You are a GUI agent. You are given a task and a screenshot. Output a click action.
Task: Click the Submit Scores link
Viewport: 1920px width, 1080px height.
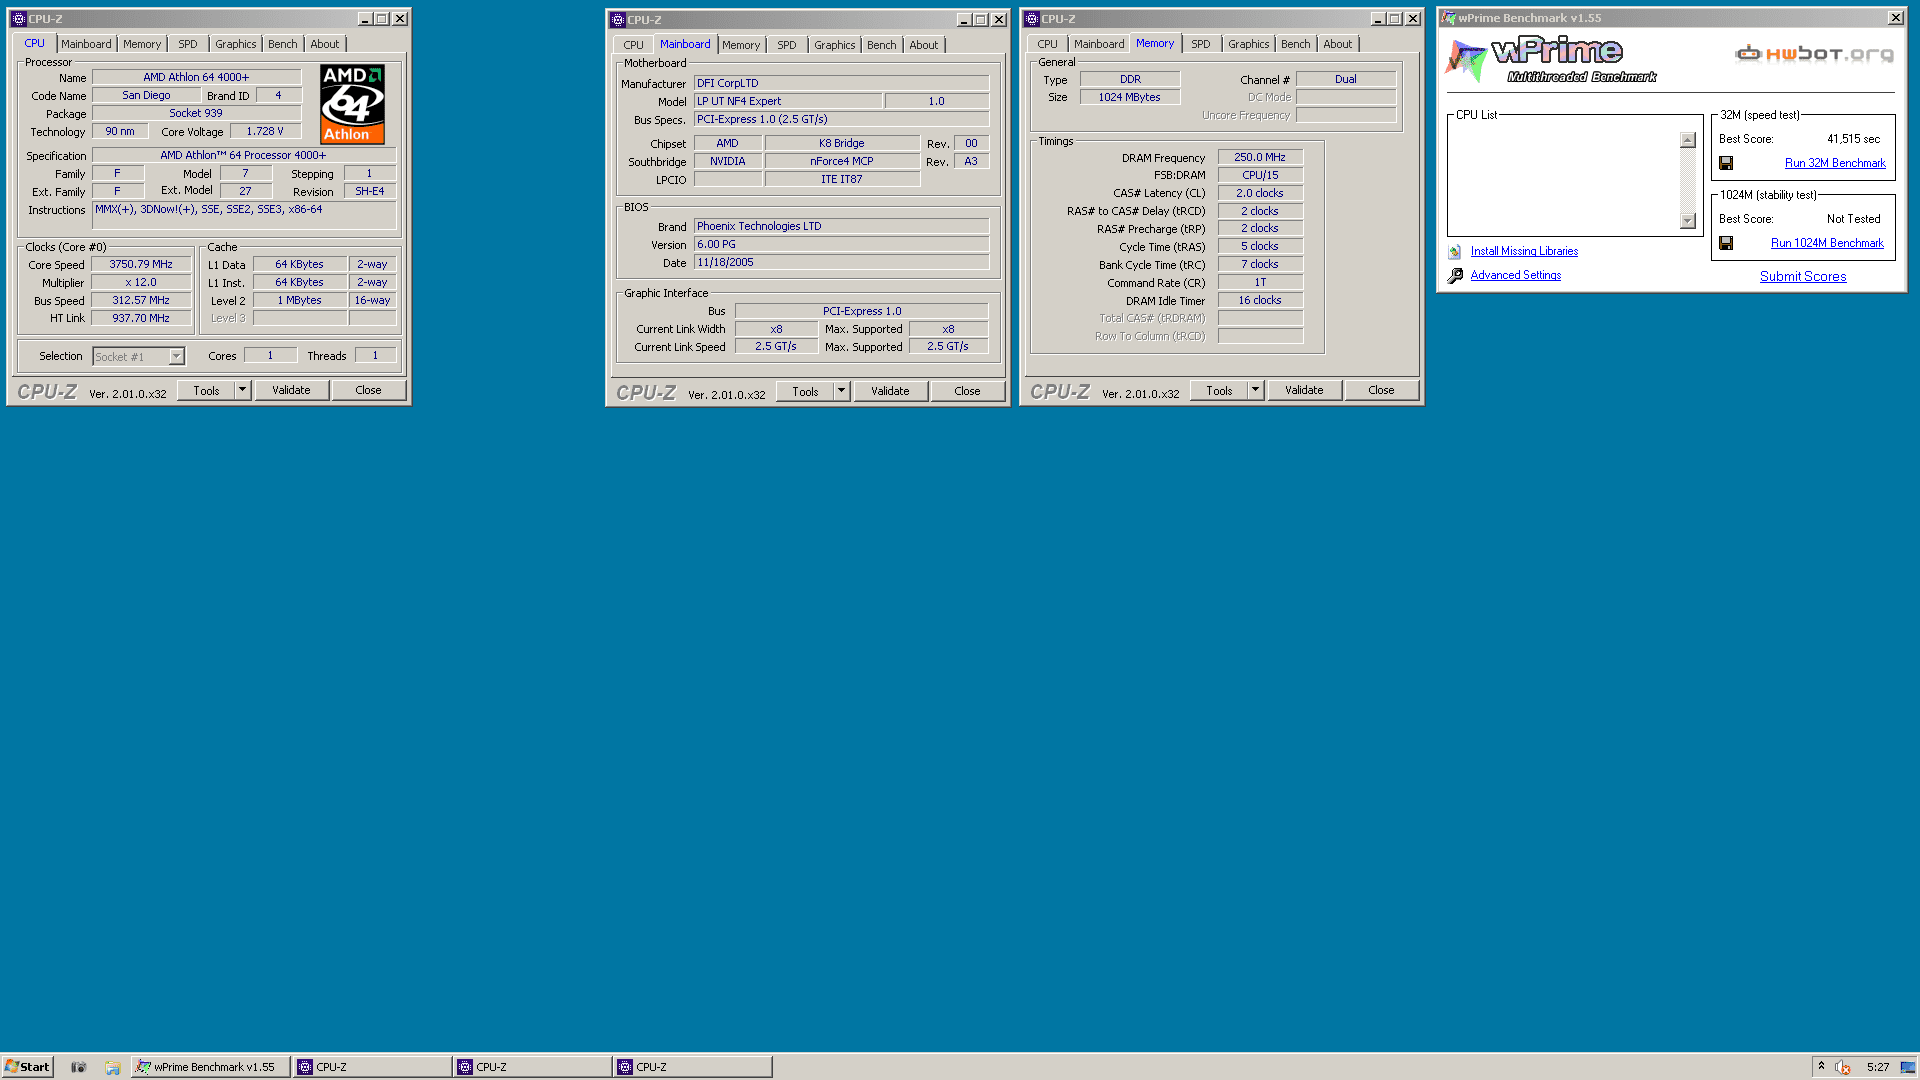(x=1803, y=277)
